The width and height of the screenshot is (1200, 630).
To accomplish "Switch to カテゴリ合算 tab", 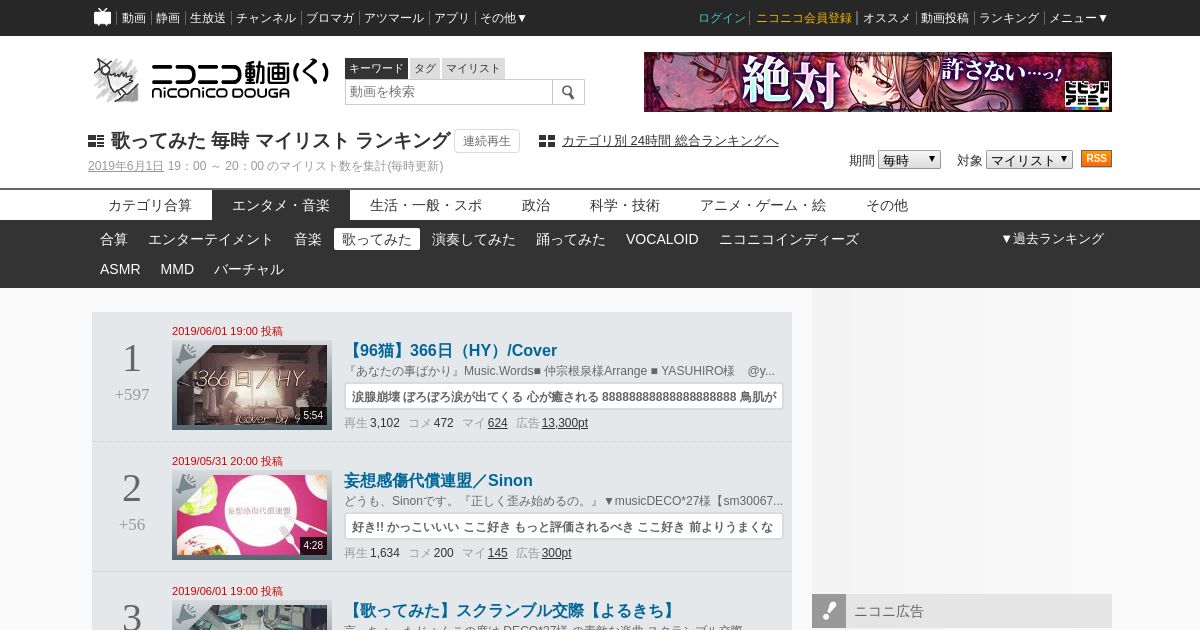I will 150,205.
